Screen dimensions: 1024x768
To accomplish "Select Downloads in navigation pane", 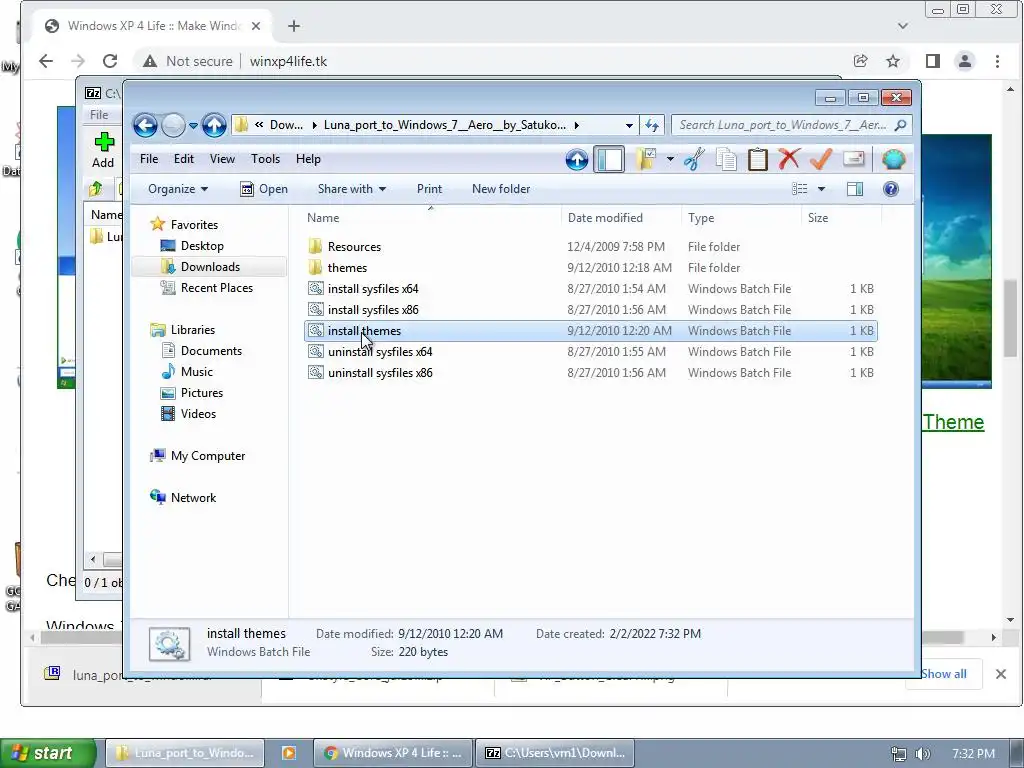I will point(210,266).
